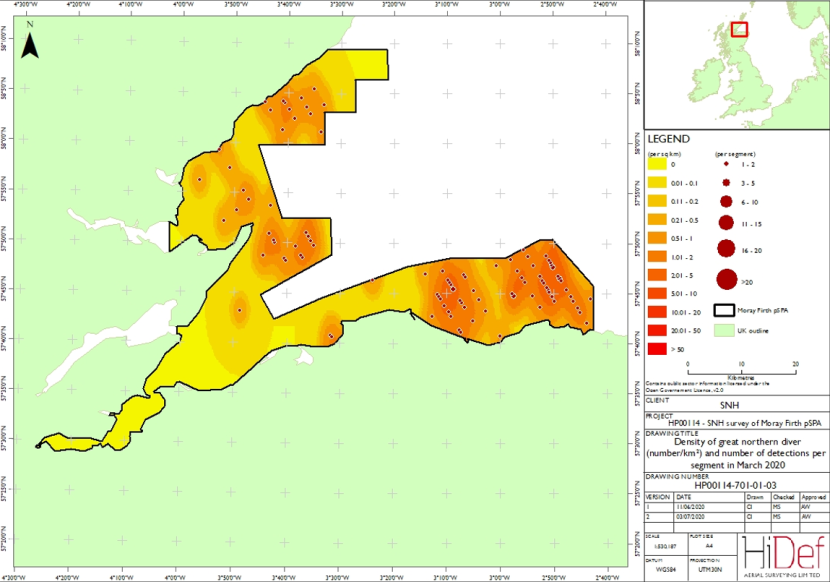Click the date cell 03/07/2020
Image resolution: width=830 pixels, height=582 pixels.
[690, 516]
